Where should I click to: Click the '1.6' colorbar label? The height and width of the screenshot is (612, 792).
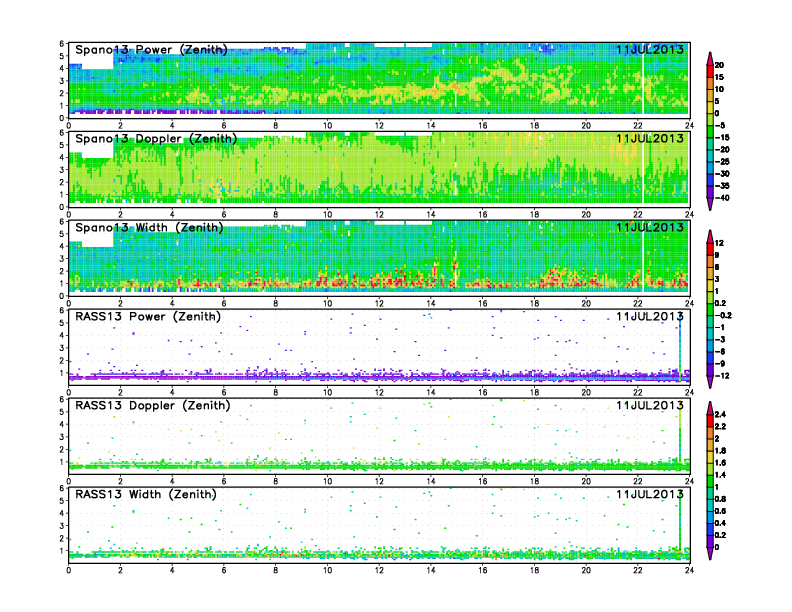coord(721,463)
